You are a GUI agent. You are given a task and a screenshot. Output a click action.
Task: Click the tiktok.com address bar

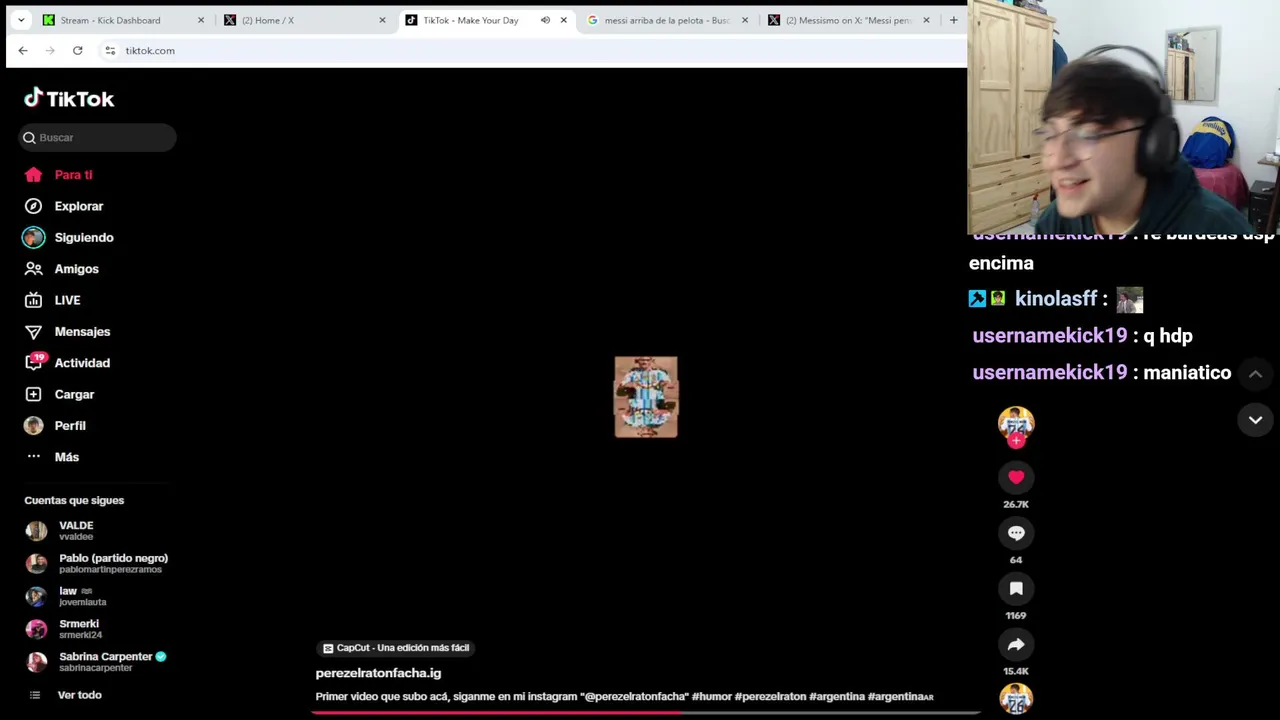pyautogui.click(x=530, y=50)
